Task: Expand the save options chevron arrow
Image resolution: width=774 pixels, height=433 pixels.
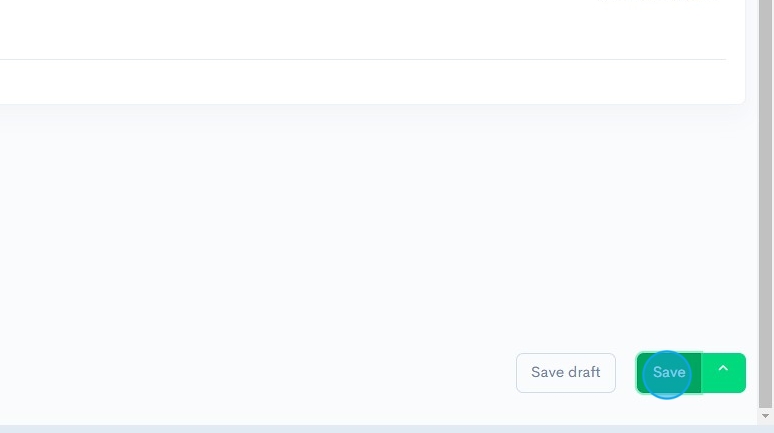Action: [x=724, y=372]
